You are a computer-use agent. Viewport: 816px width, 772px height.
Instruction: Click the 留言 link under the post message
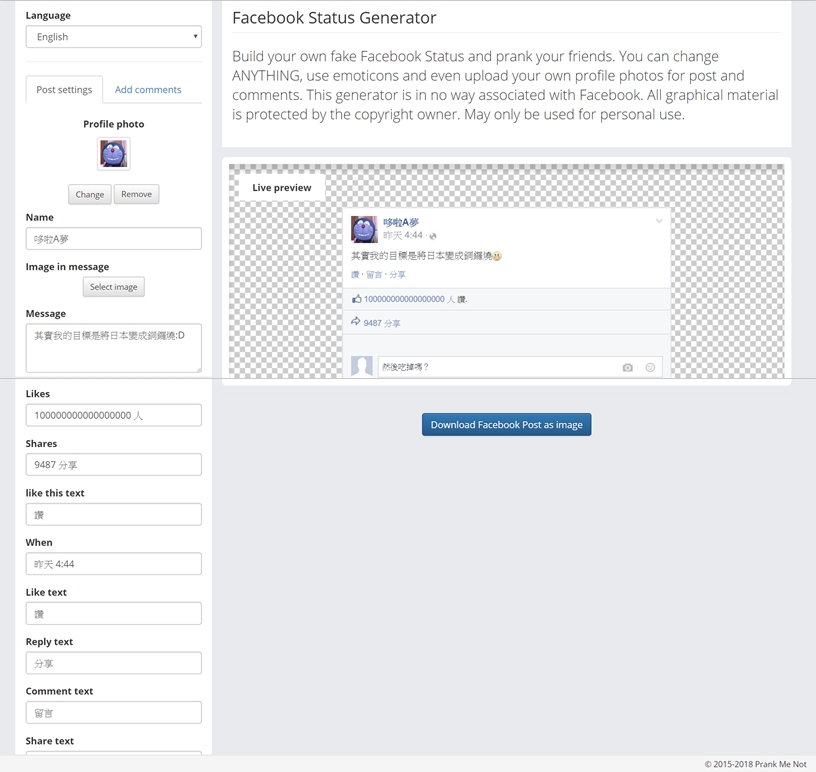tap(374, 275)
